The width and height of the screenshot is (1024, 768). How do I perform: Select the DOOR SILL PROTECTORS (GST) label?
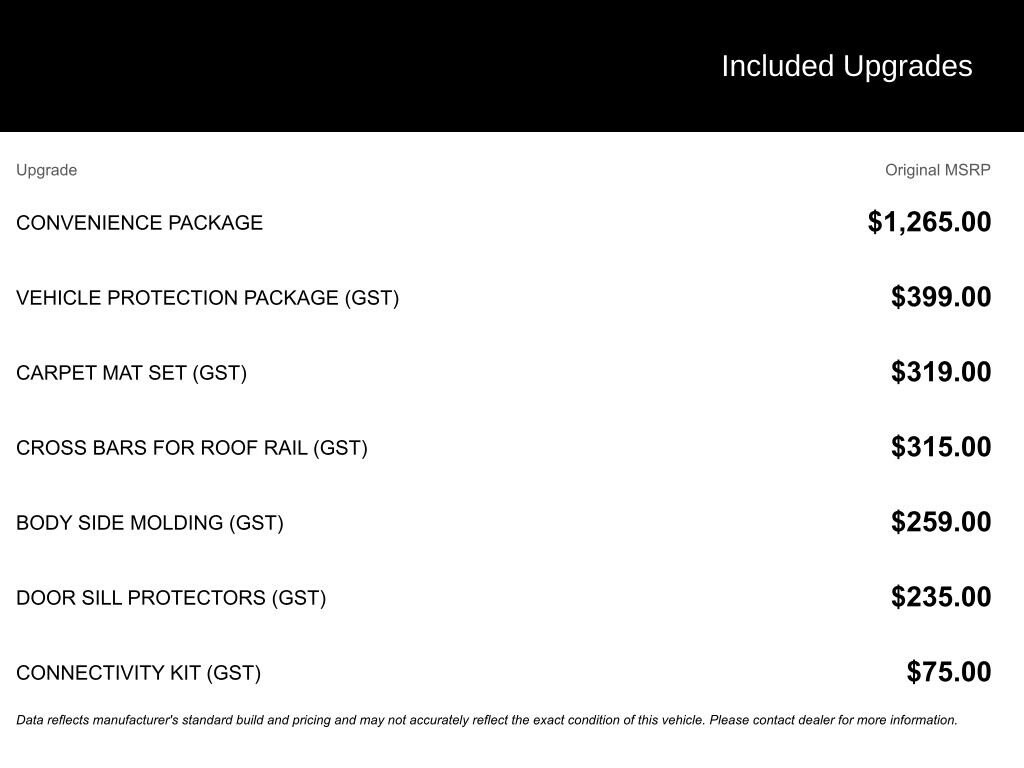170,598
